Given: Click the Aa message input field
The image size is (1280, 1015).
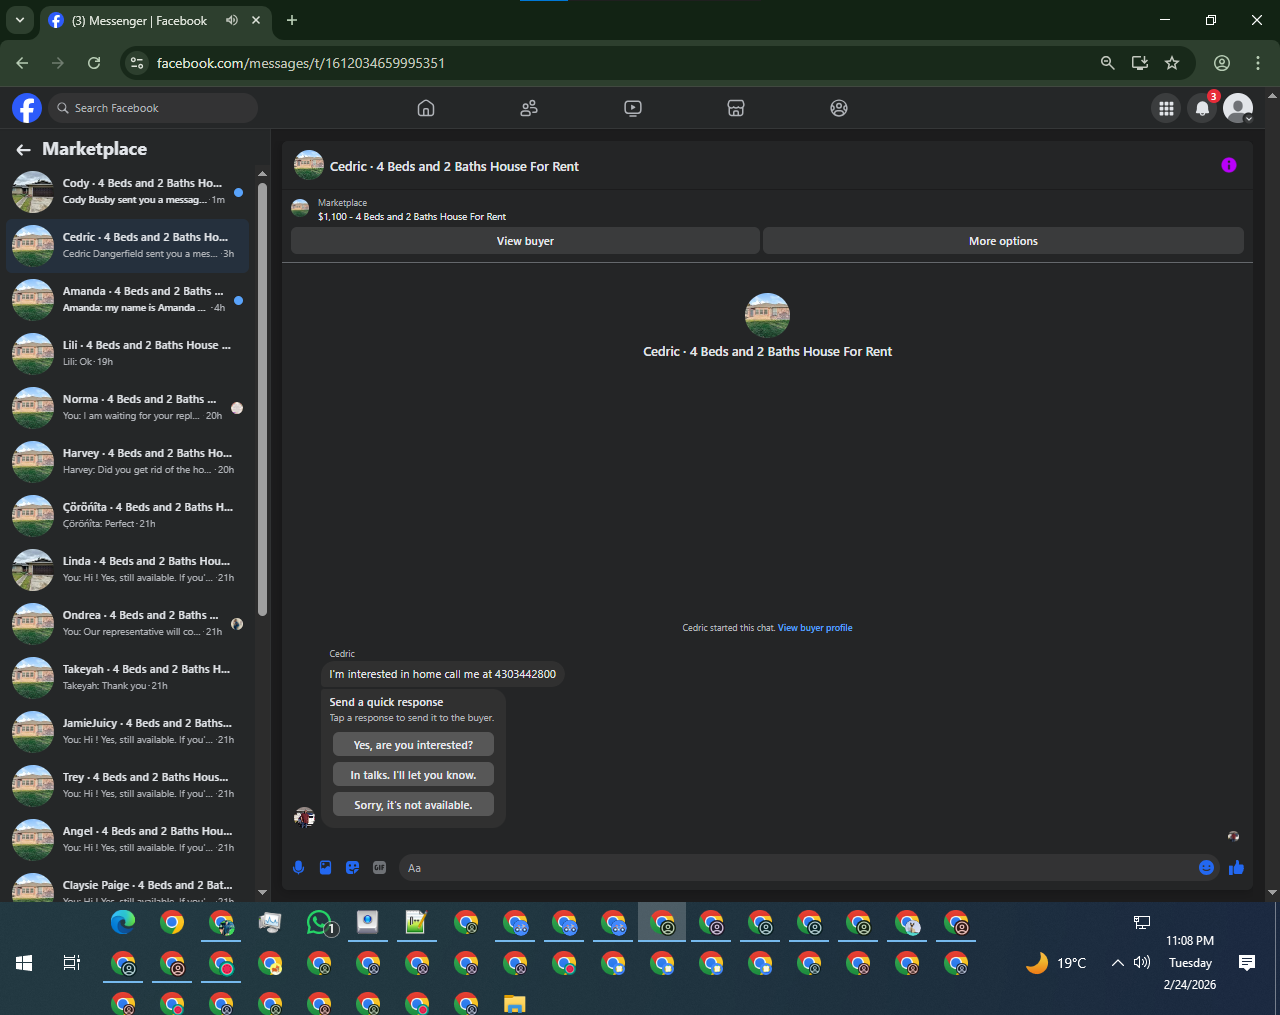Looking at the screenshot, I should [x=795, y=868].
